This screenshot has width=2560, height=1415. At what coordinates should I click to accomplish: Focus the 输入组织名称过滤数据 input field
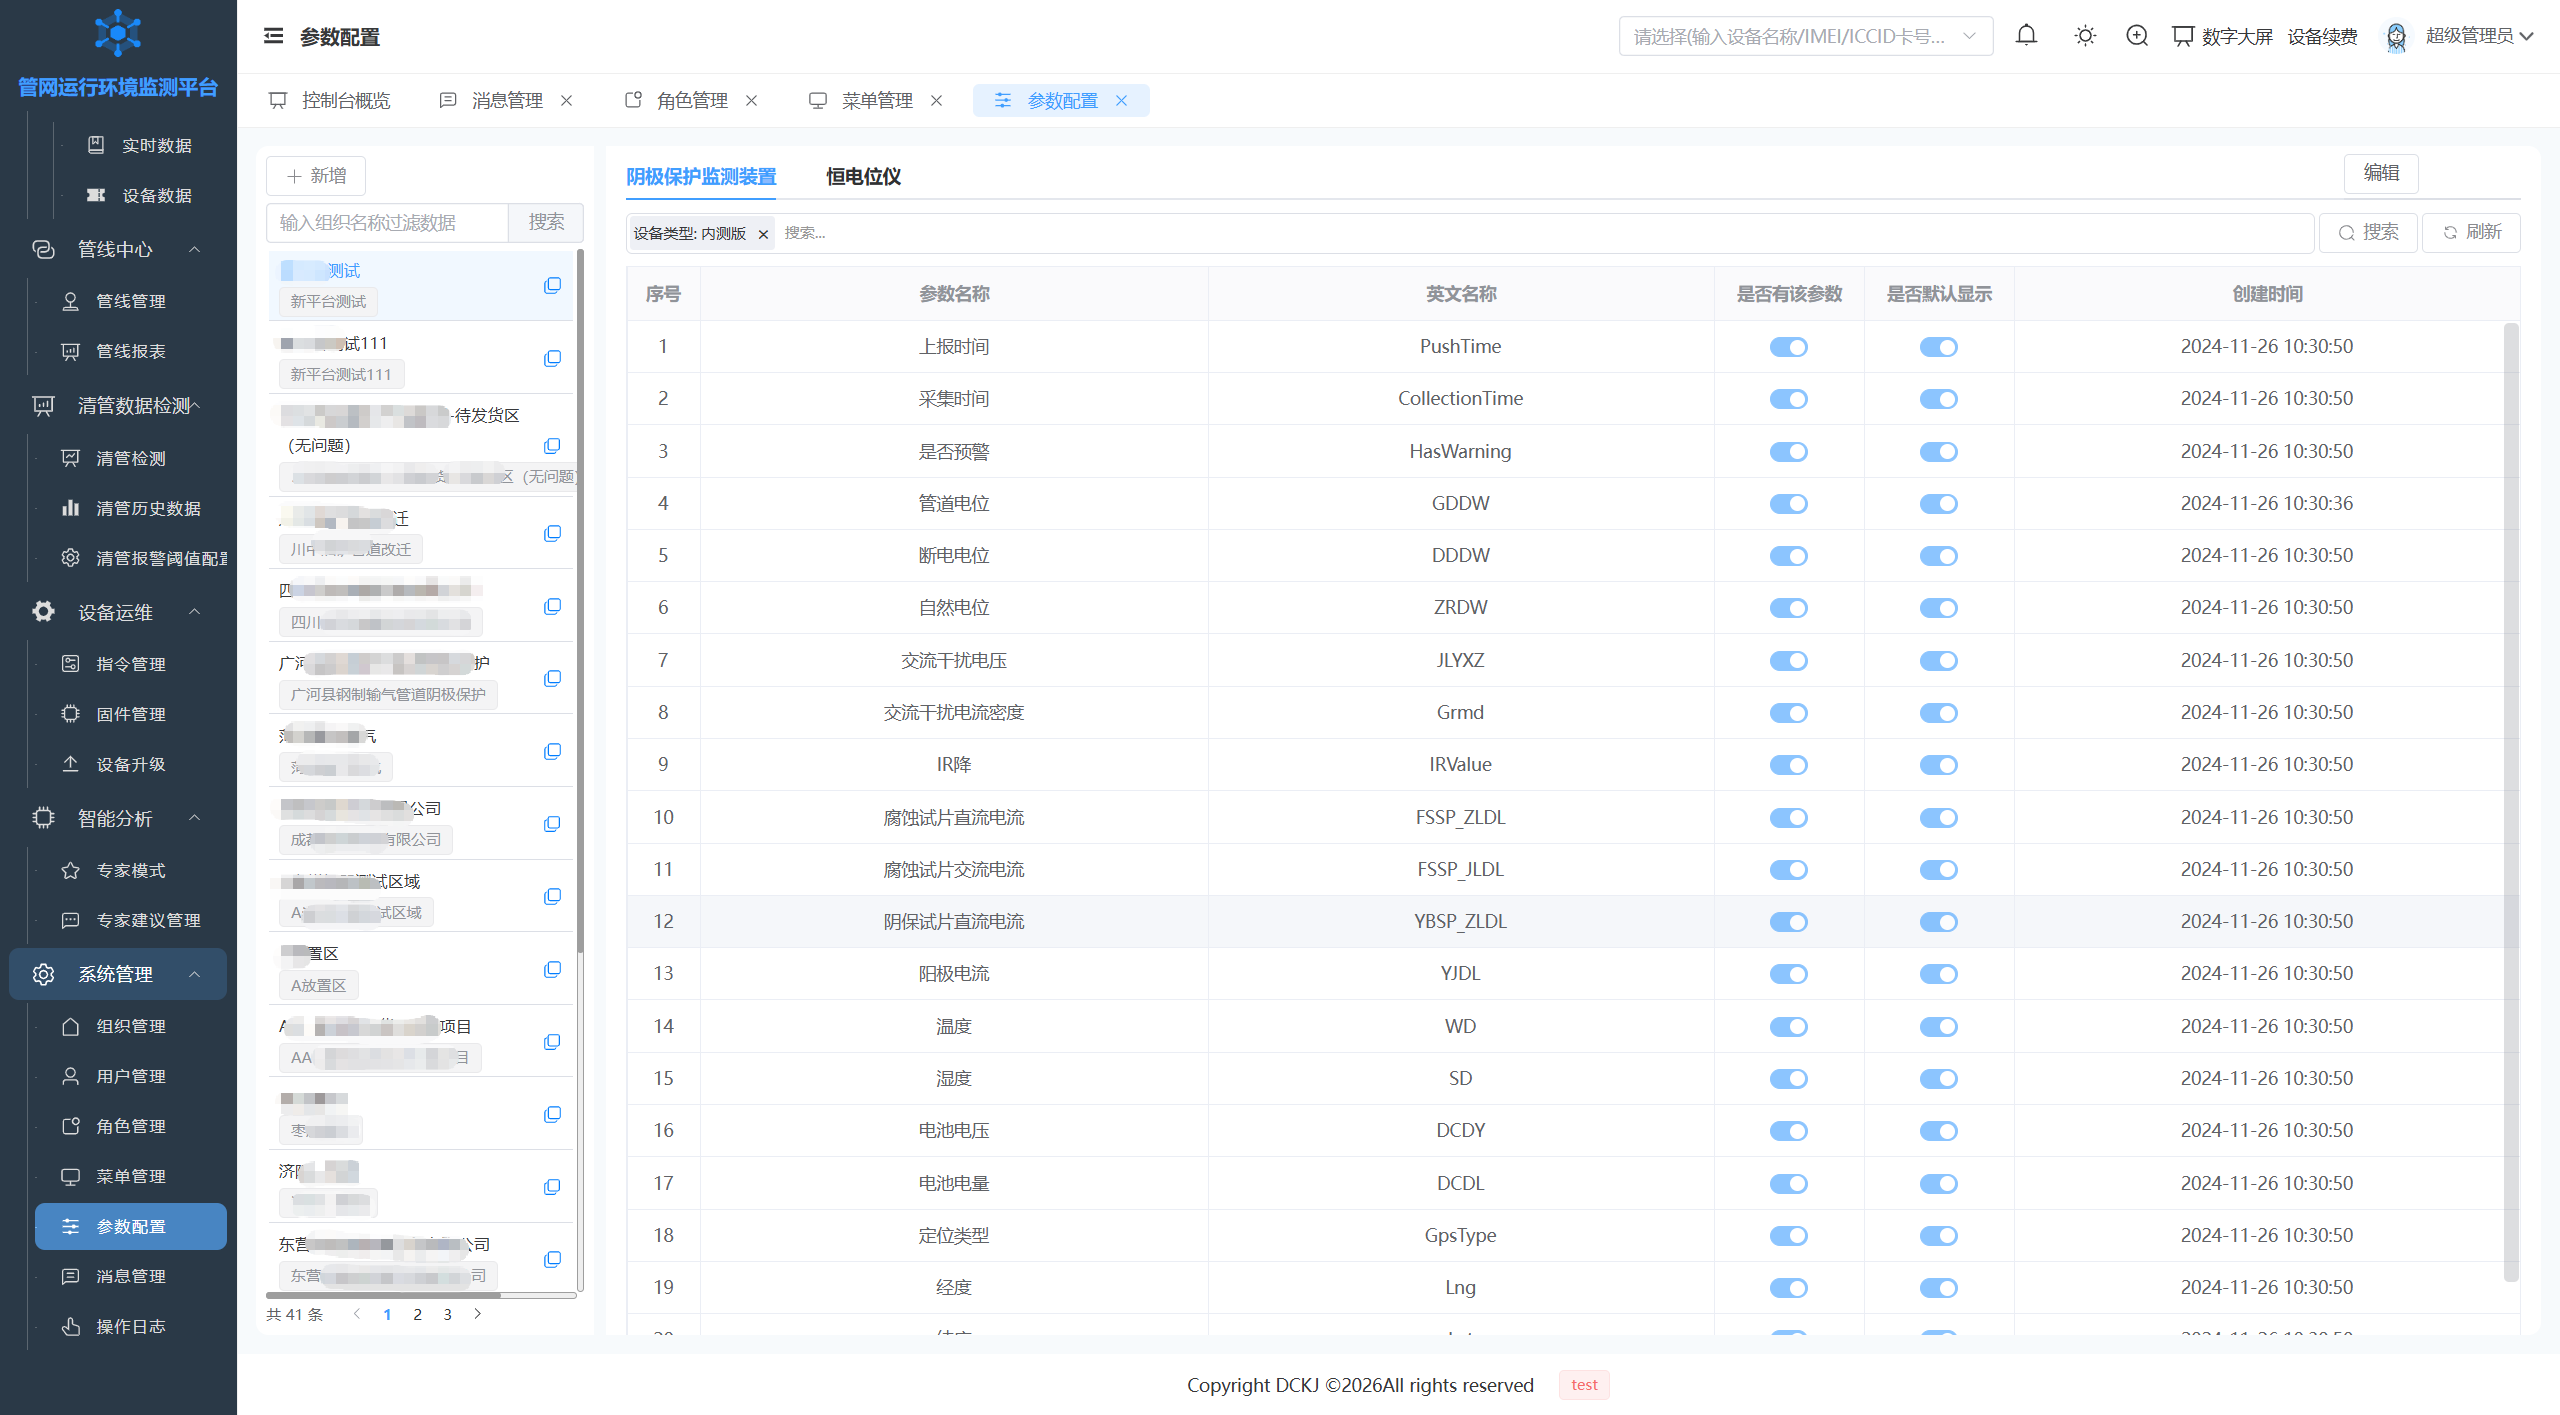tap(388, 223)
